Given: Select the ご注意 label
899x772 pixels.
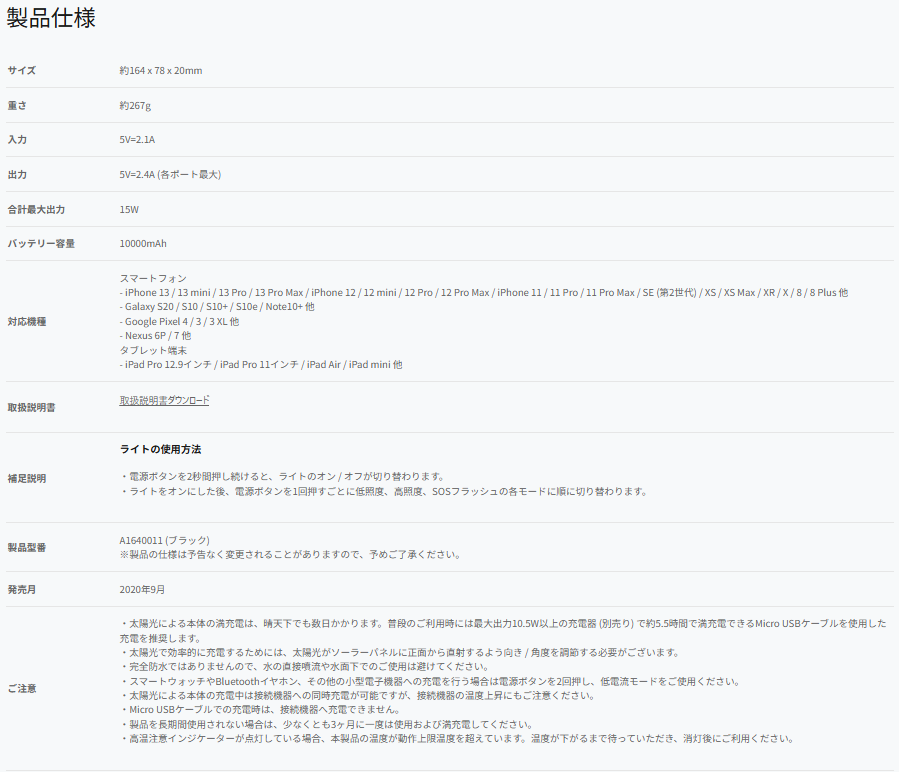Looking at the screenshot, I should coord(22,688).
